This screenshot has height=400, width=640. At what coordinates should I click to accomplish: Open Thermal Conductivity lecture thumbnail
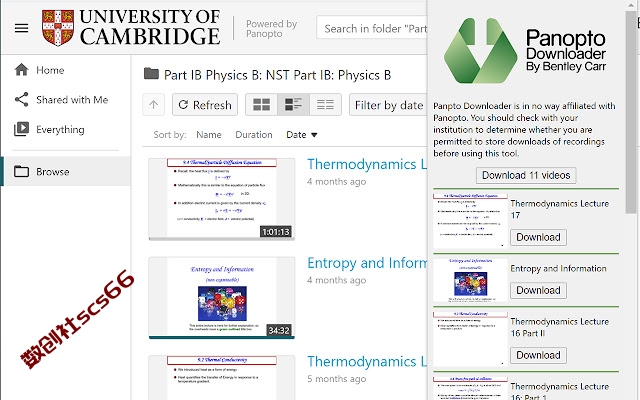pyautogui.click(x=222, y=378)
